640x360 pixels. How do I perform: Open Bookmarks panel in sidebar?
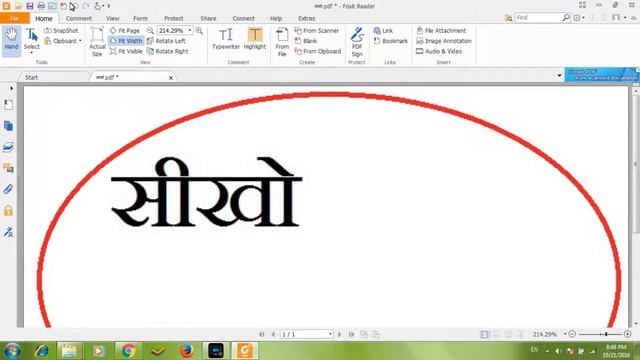click(8, 105)
